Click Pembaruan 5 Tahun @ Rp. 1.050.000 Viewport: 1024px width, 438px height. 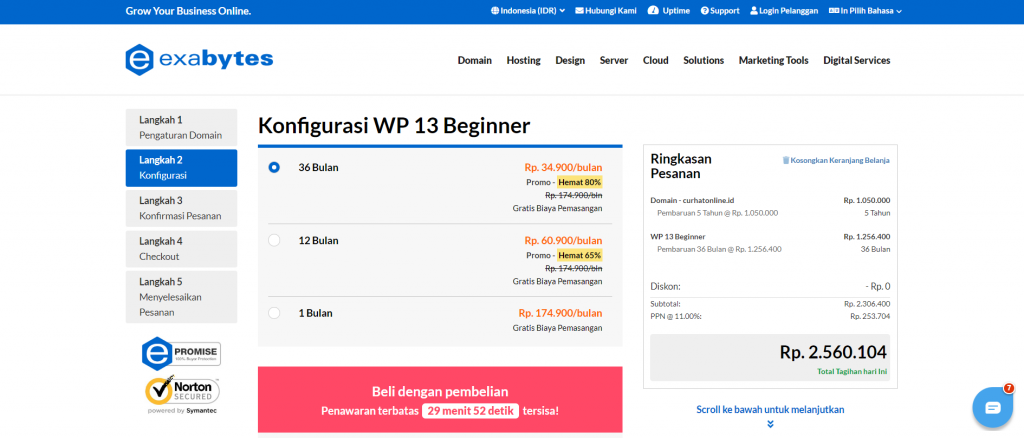(718, 213)
